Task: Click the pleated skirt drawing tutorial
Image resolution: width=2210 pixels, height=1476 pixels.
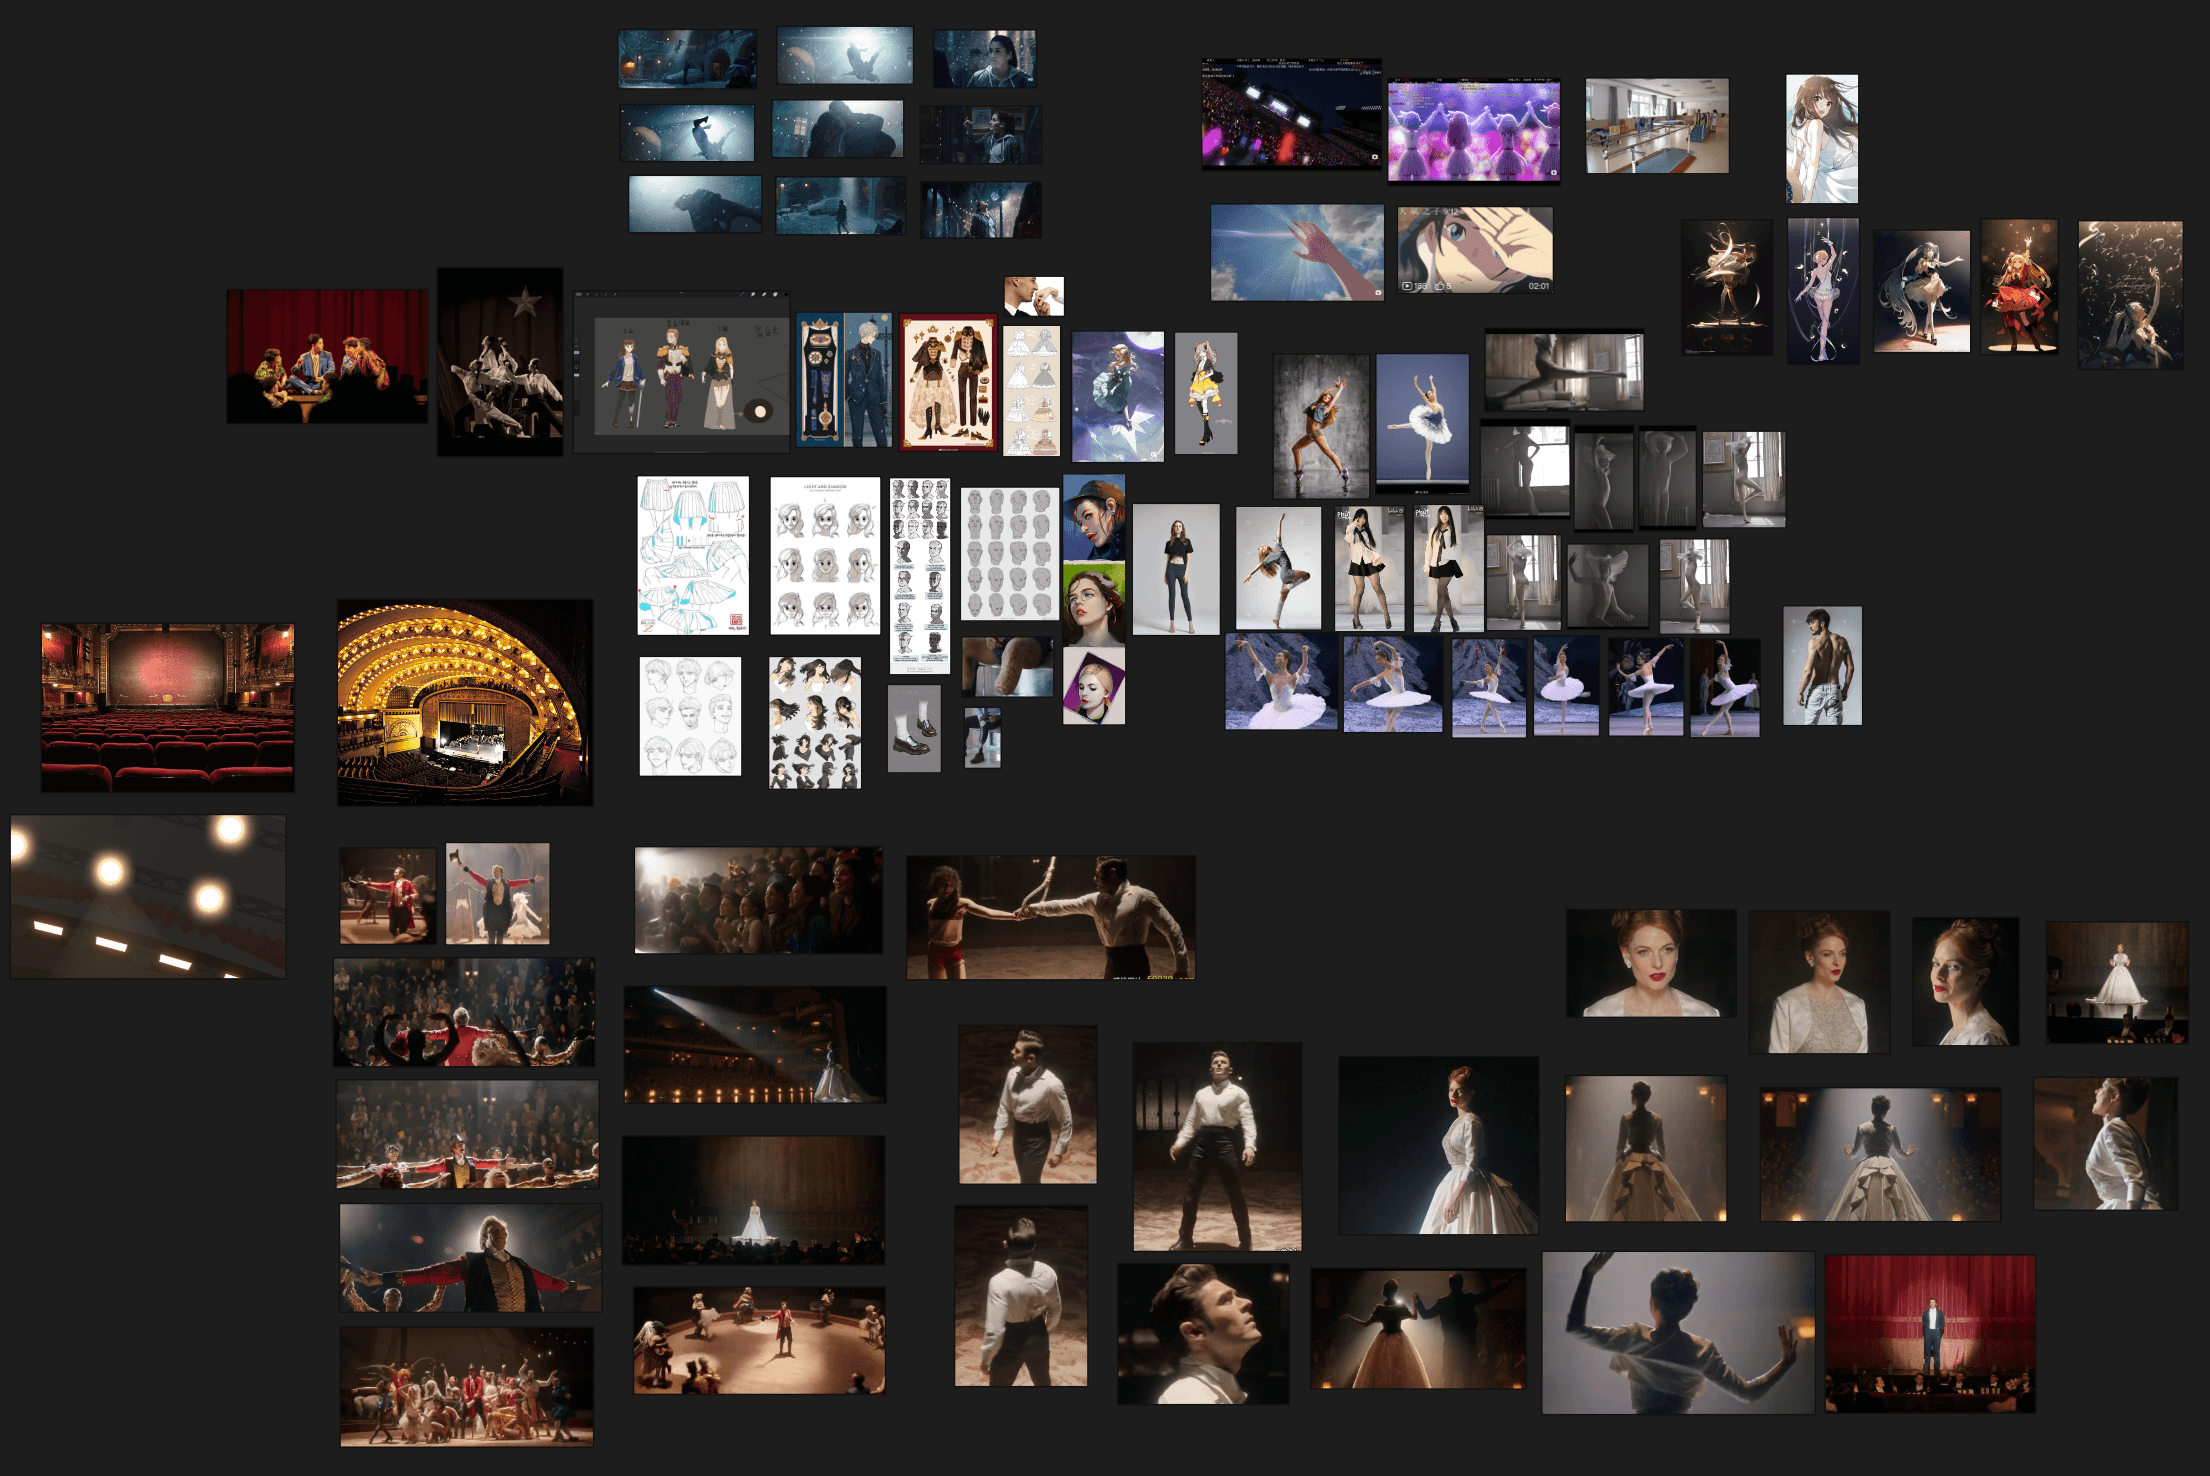Action: (x=693, y=555)
